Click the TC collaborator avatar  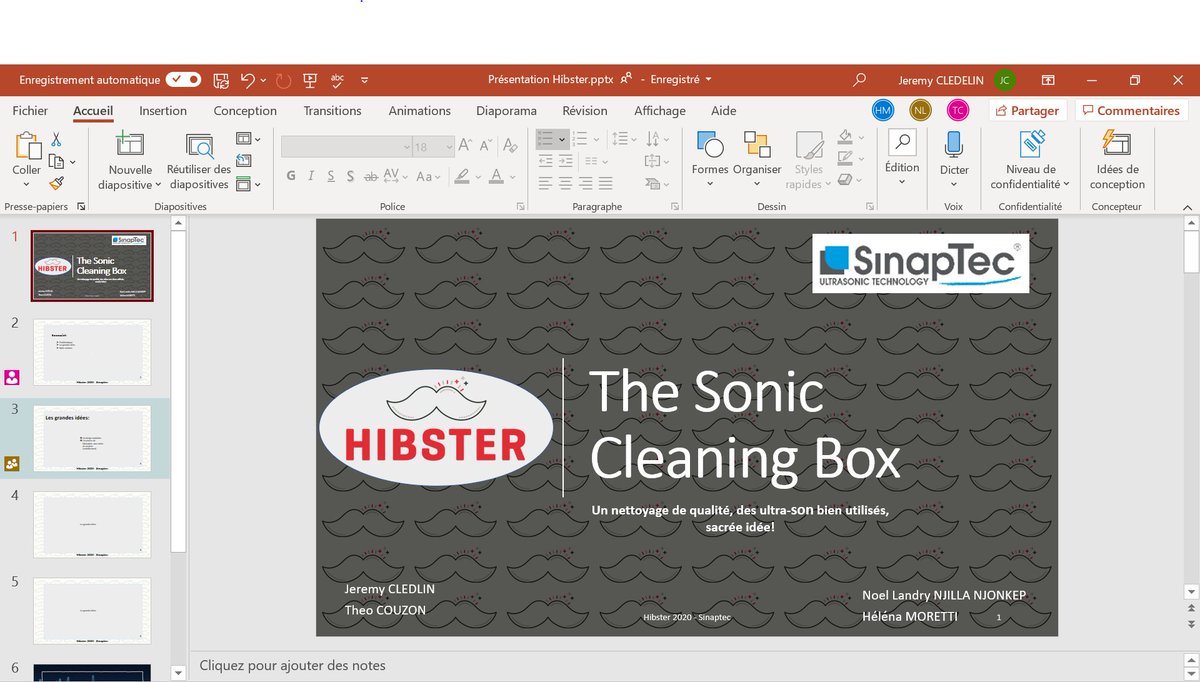tap(958, 110)
